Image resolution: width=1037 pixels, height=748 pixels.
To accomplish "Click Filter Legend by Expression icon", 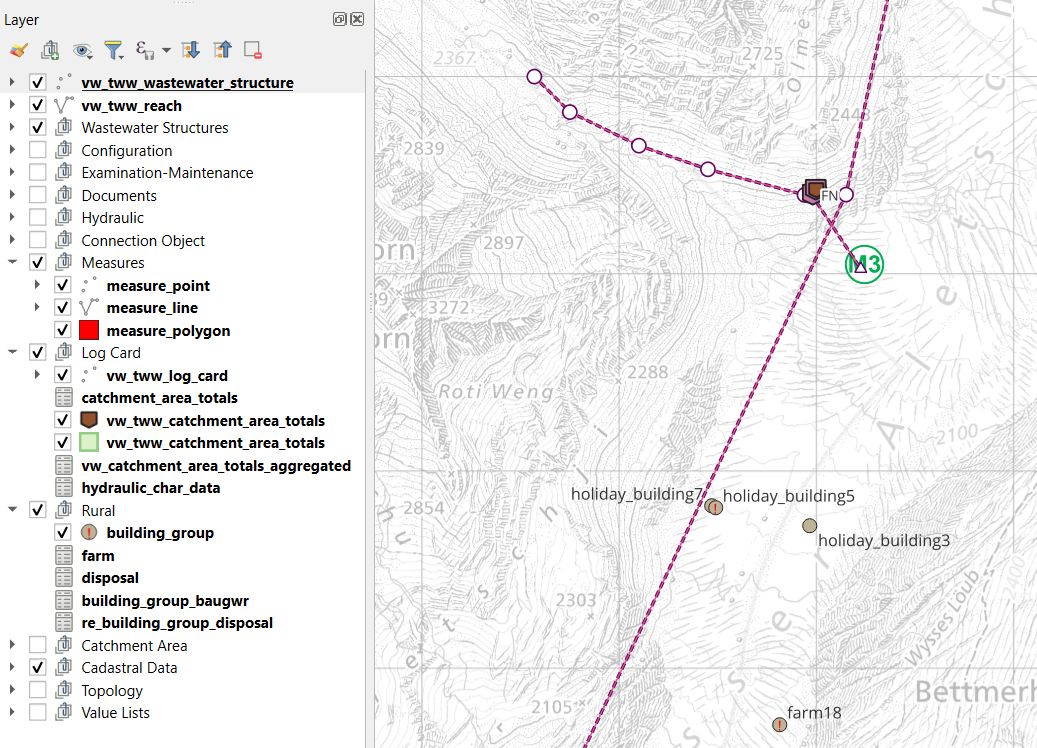I will (x=144, y=49).
